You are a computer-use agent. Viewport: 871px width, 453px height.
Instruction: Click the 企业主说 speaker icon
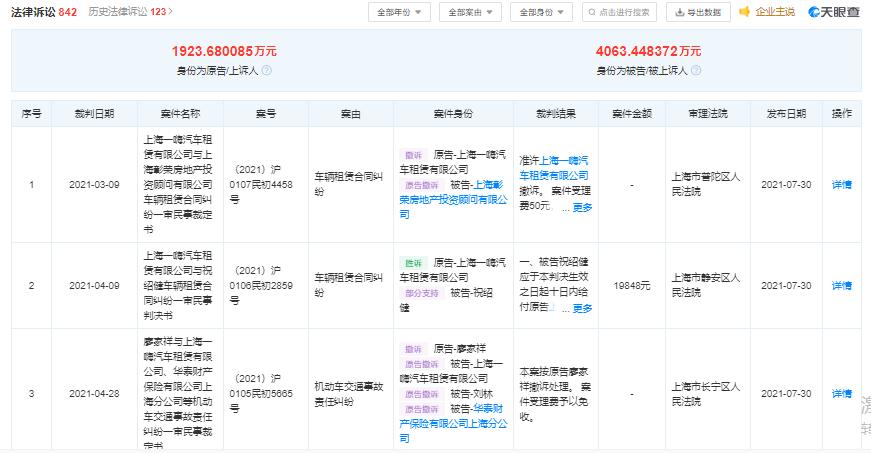coord(745,12)
